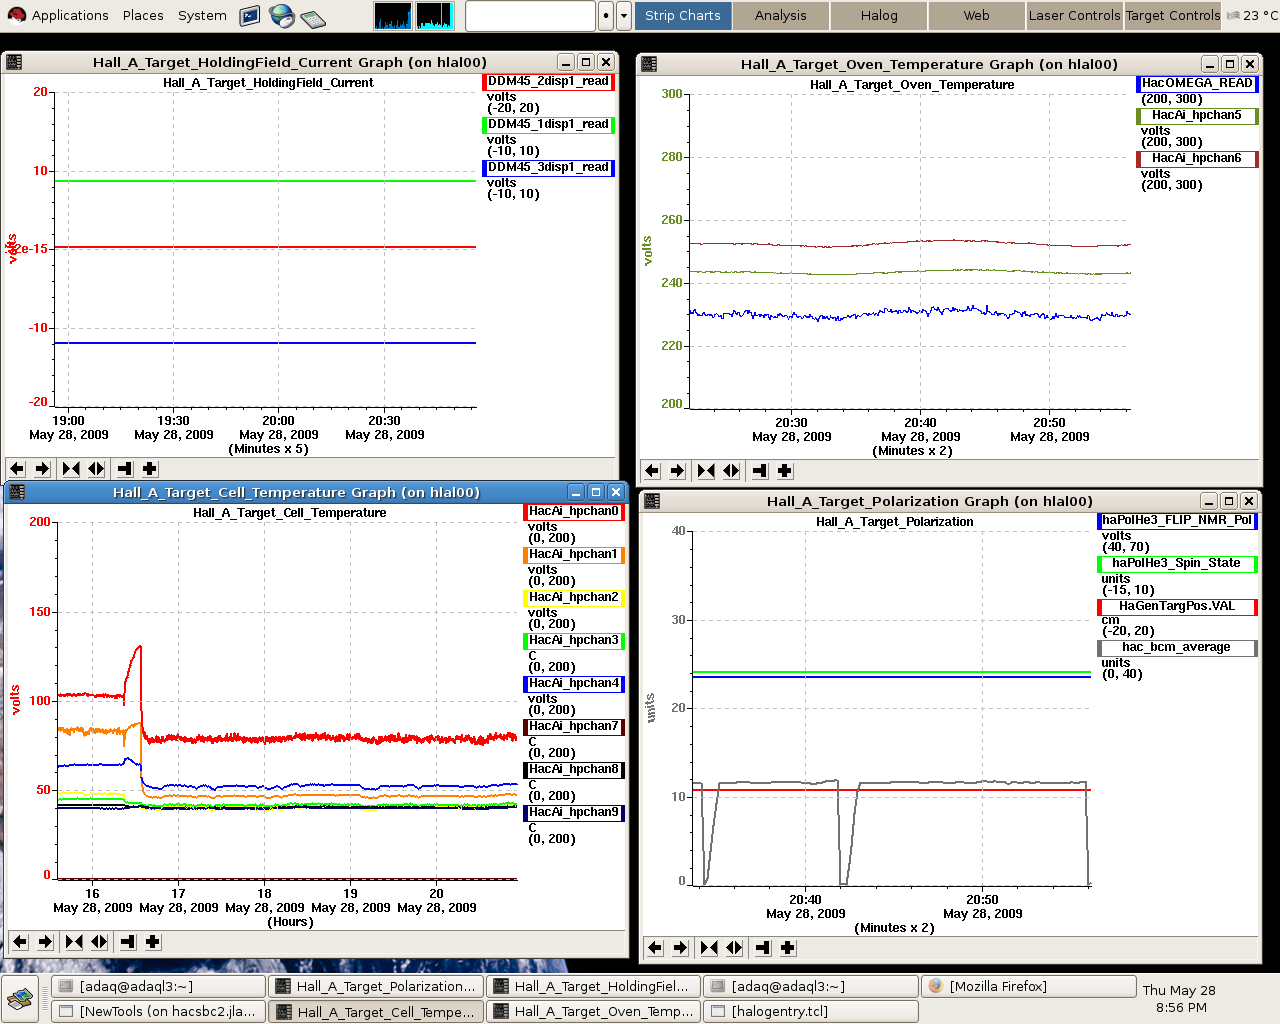Viewport: 1280px width, 1024px height.
Task: Select HacOMEGA_READ legend entry
Action: click(x=1197, y=84)
